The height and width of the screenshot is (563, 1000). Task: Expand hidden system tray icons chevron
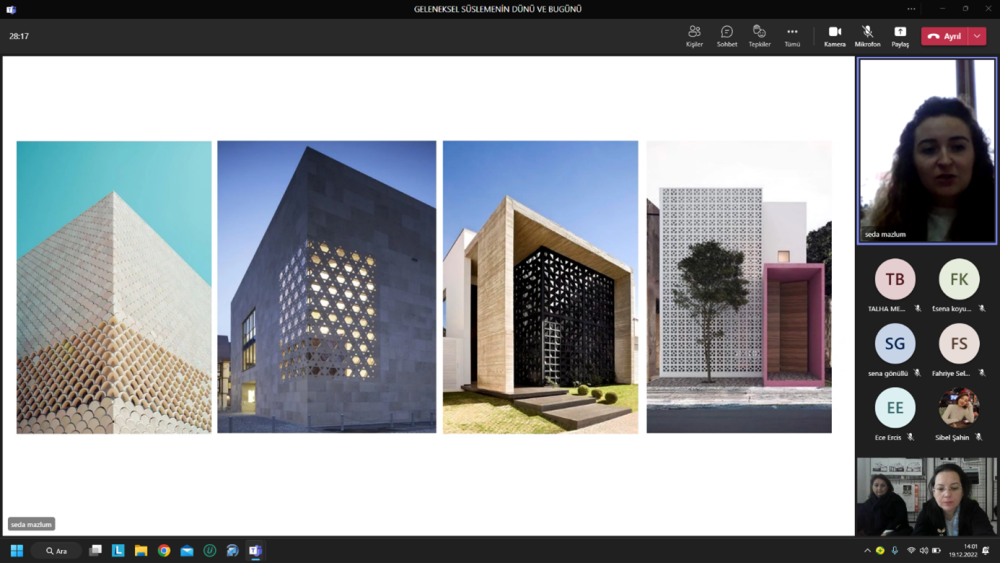(x=867, y=551)
